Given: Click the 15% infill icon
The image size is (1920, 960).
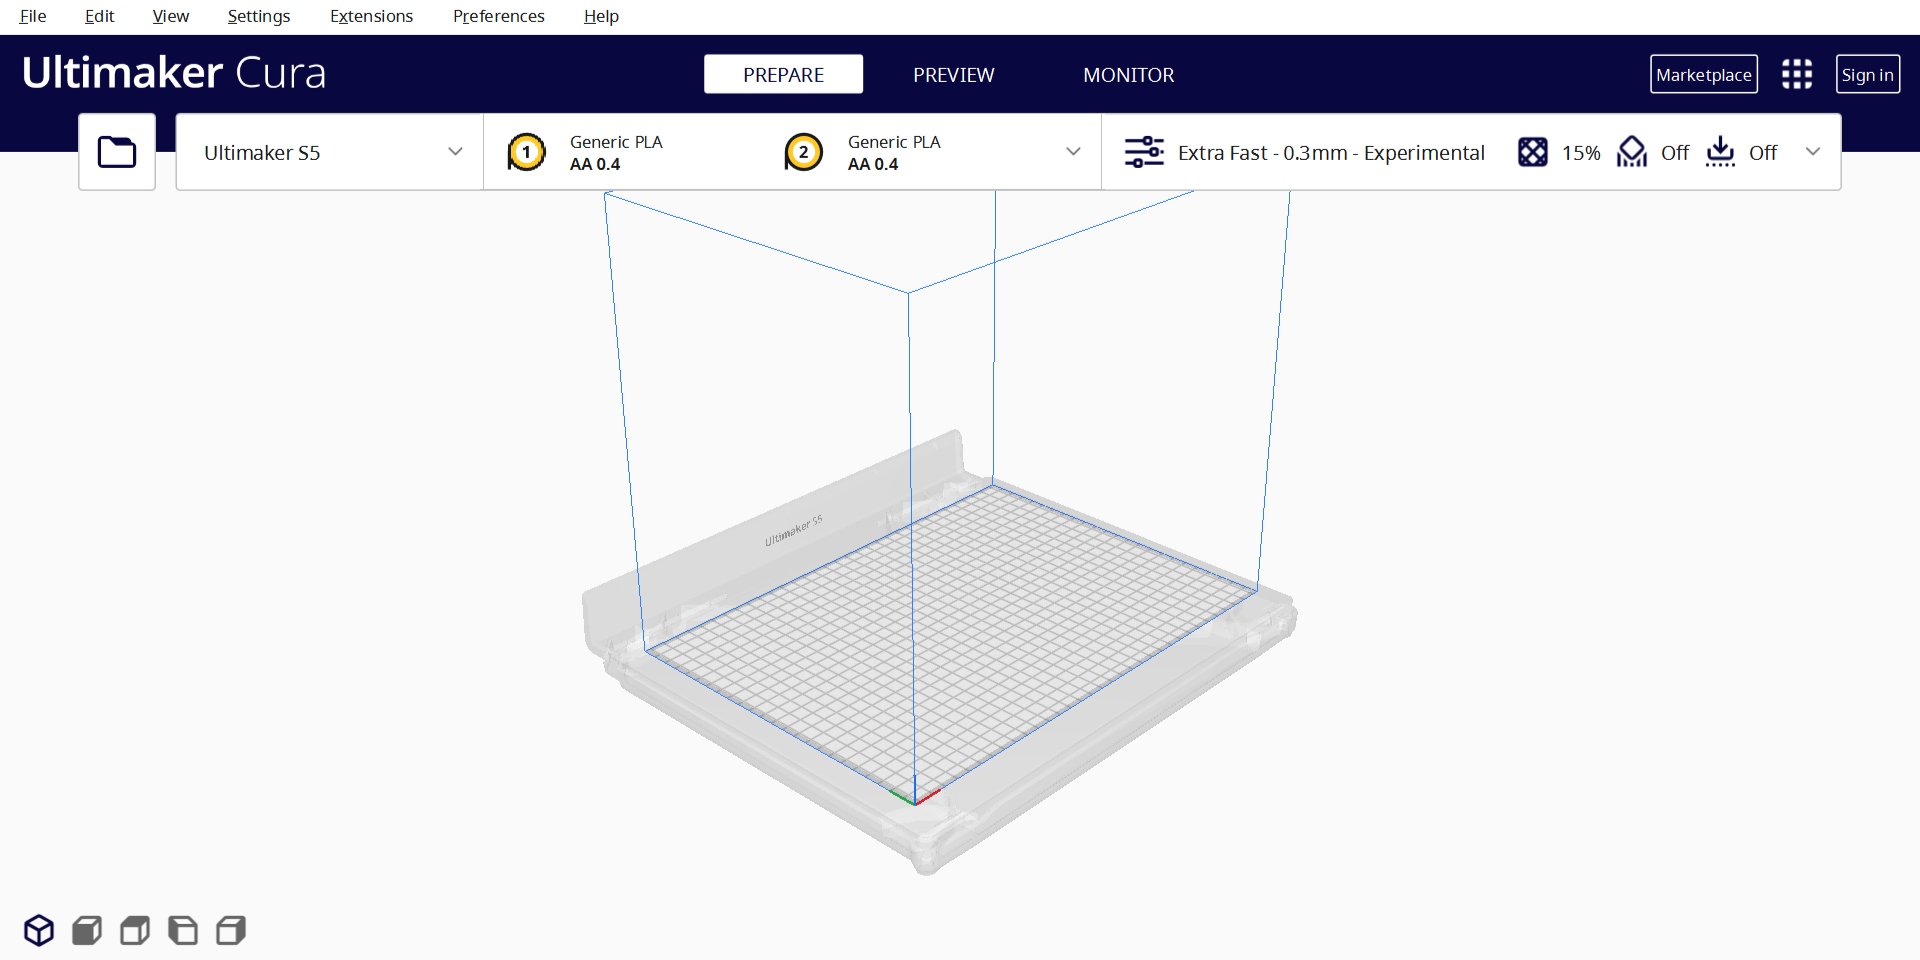Looking at the screenshot, I should pos(1532,152).
